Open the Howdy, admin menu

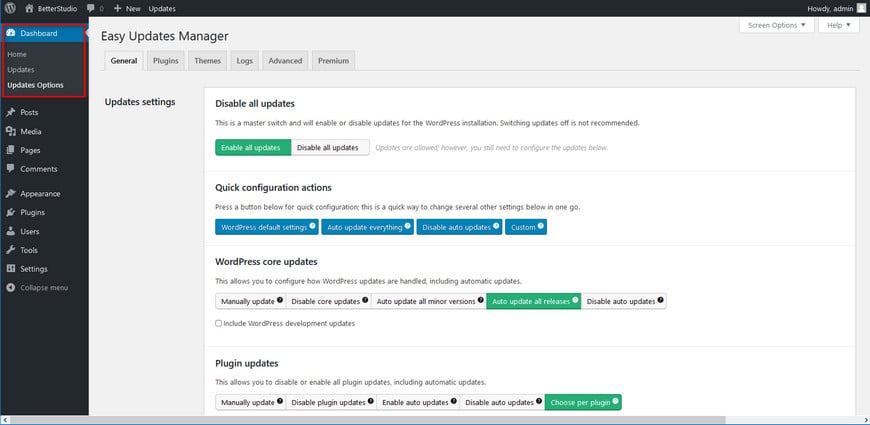pyautogui.click(x=836, y=8)
